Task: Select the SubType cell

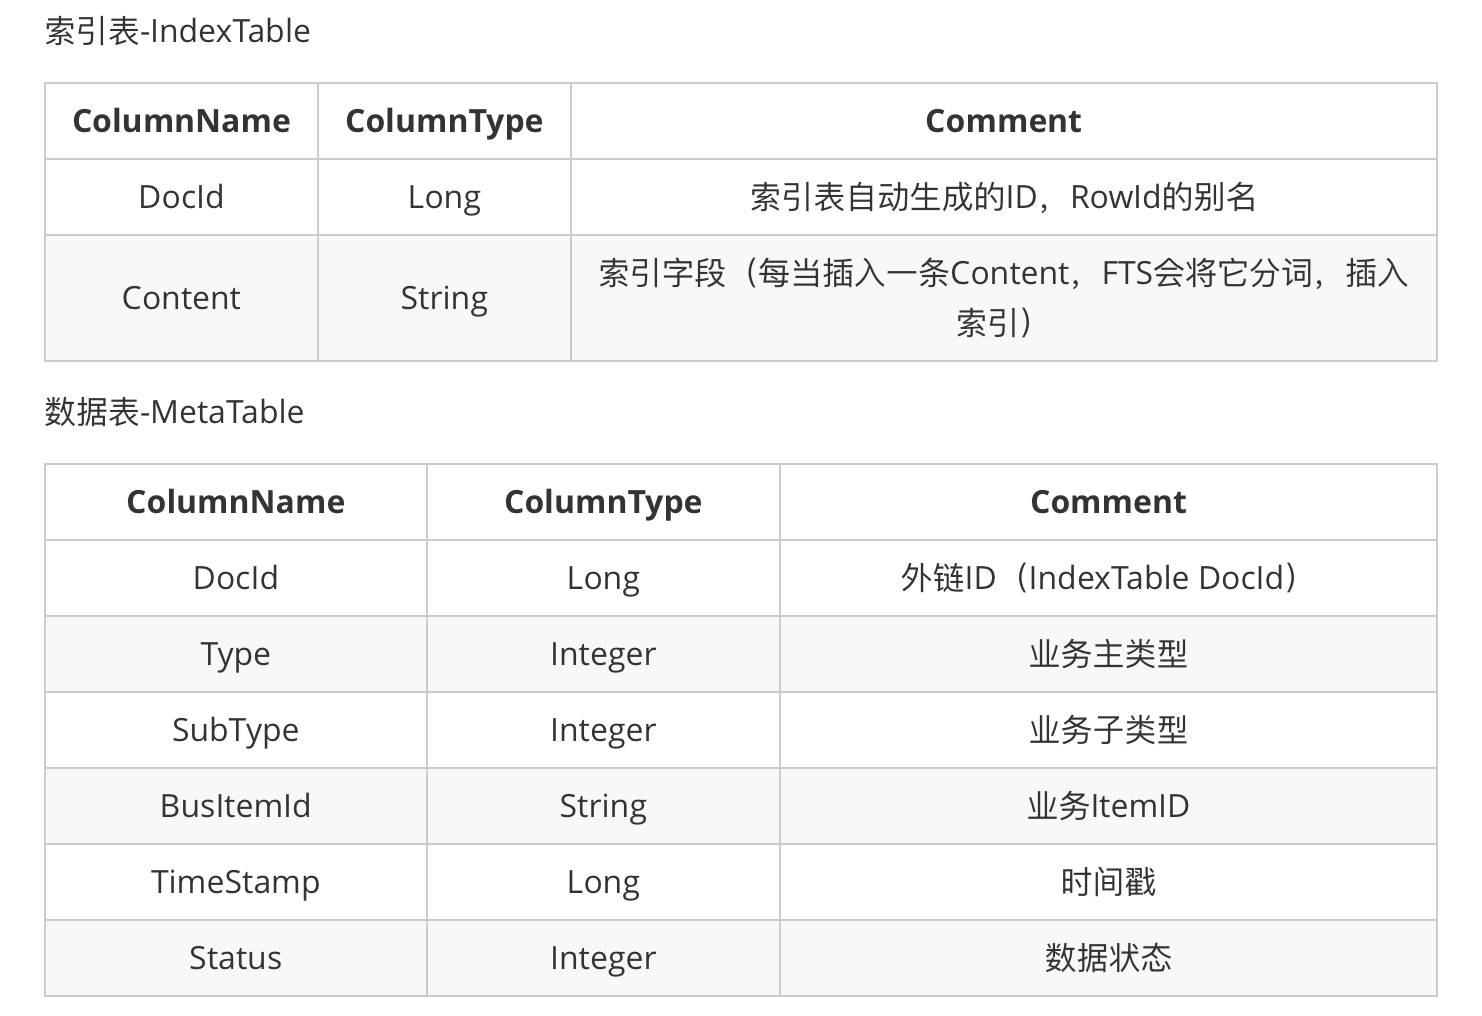Action: click(235, 730)
